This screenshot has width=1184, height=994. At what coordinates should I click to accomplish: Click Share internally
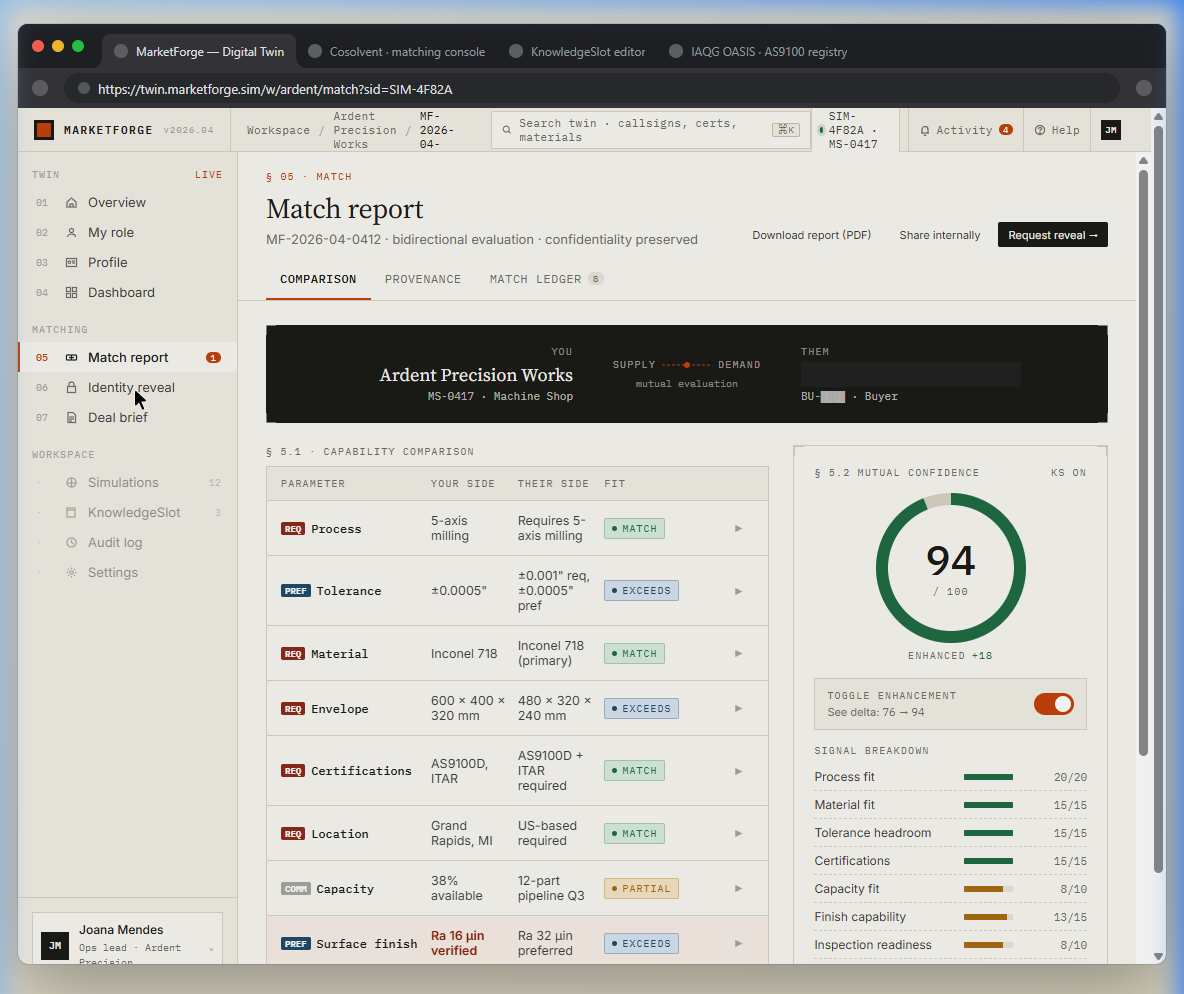click(939, 235)
